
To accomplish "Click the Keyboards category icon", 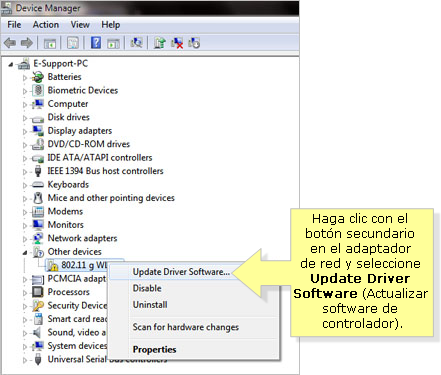I will point(38,184).
